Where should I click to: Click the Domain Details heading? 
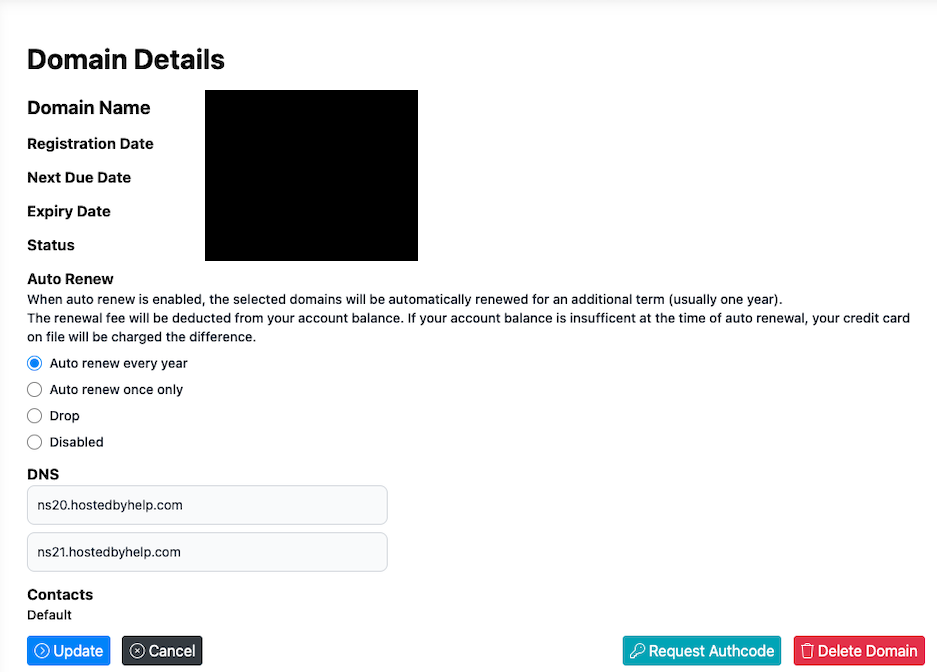tap(126, 60)
